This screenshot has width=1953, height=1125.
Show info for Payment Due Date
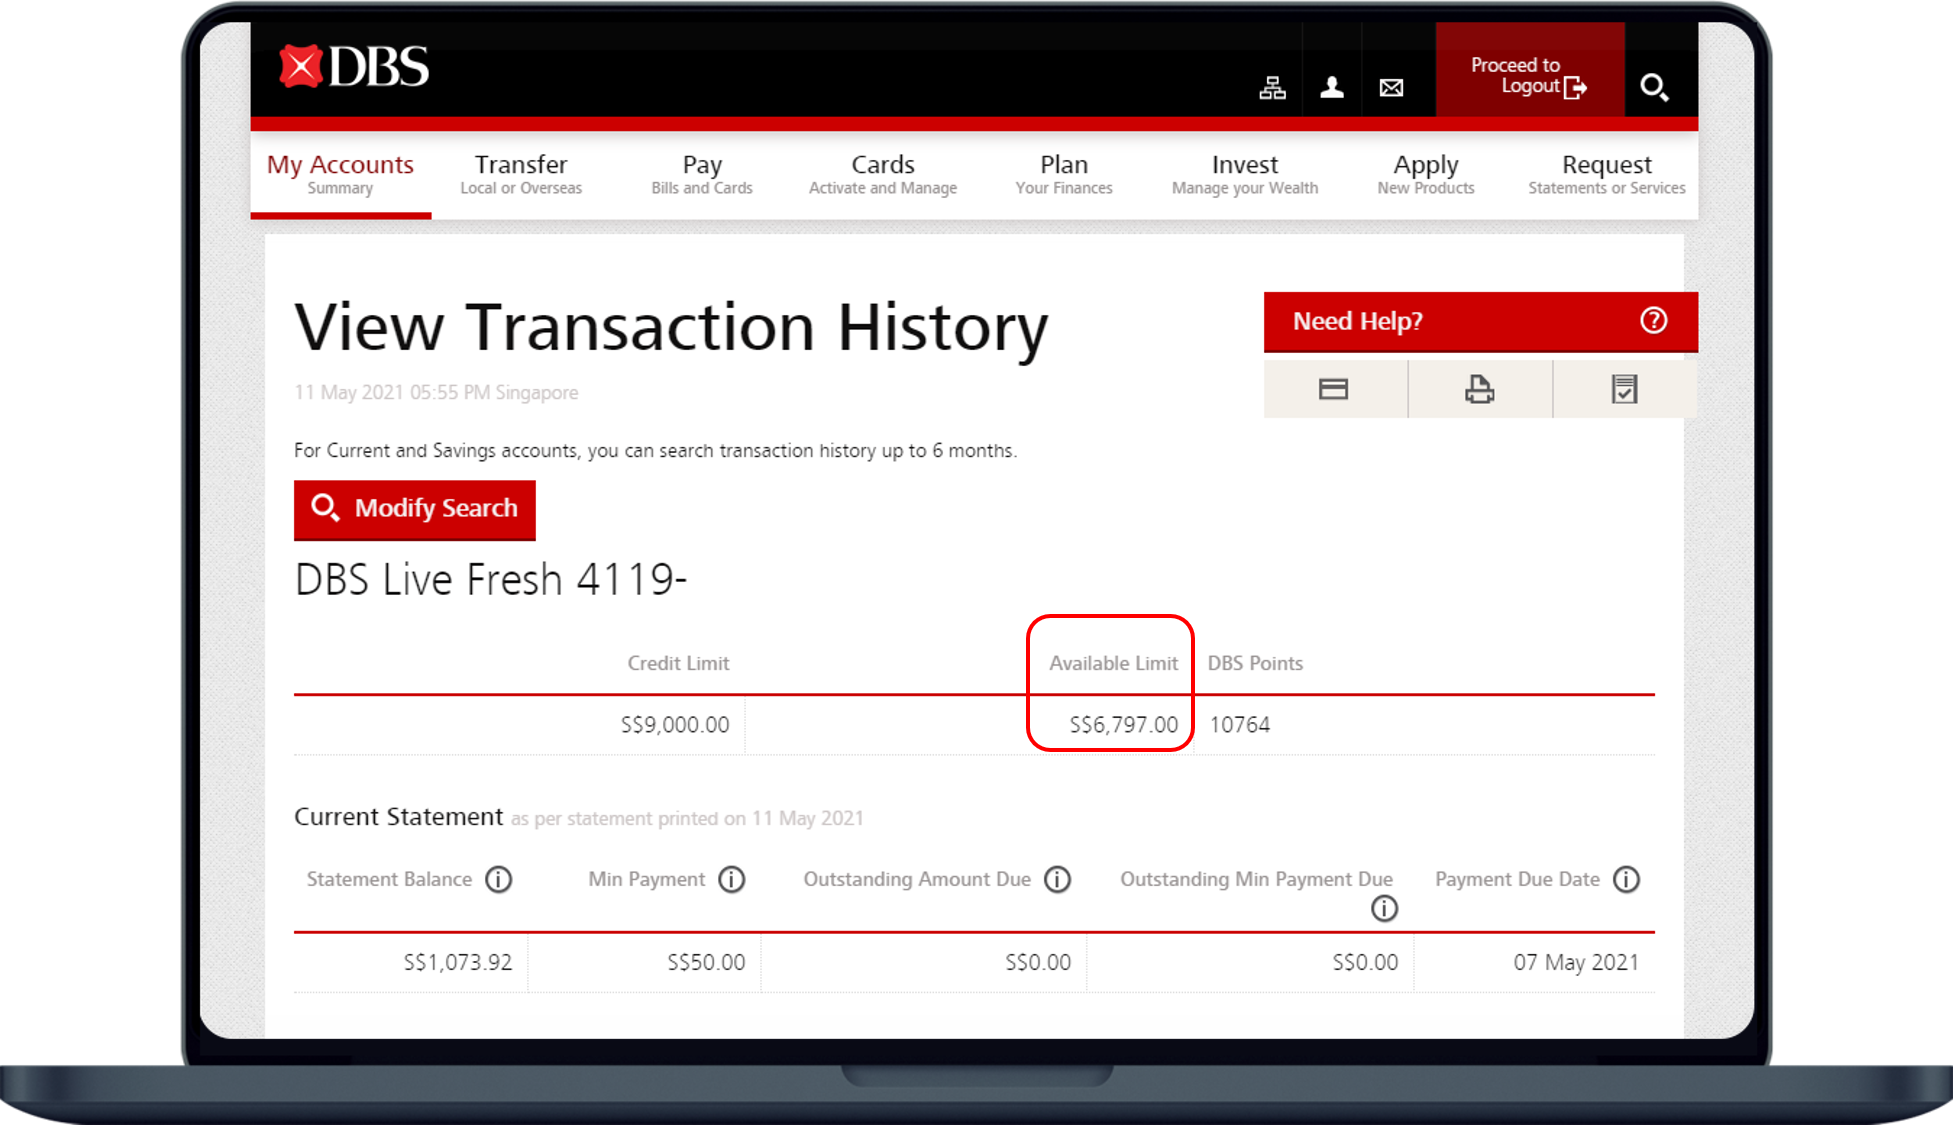[x=1627, y=879]
